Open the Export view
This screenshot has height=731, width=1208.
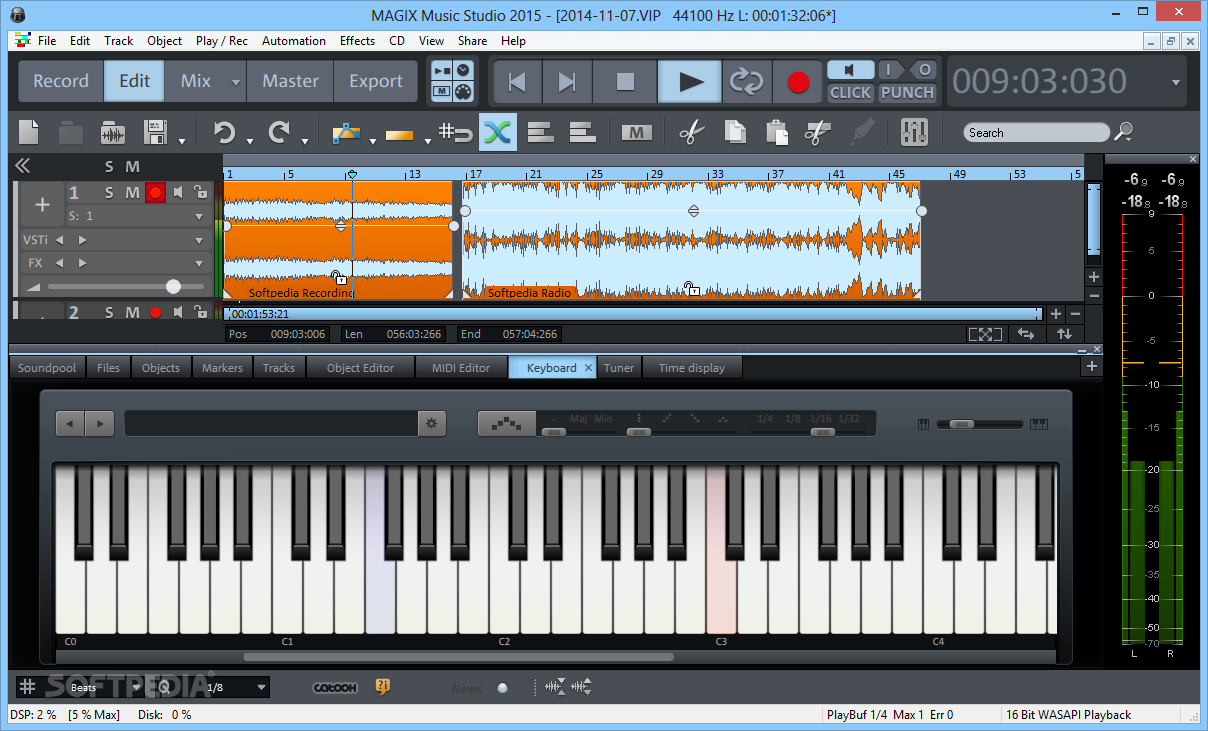[376, 81]
